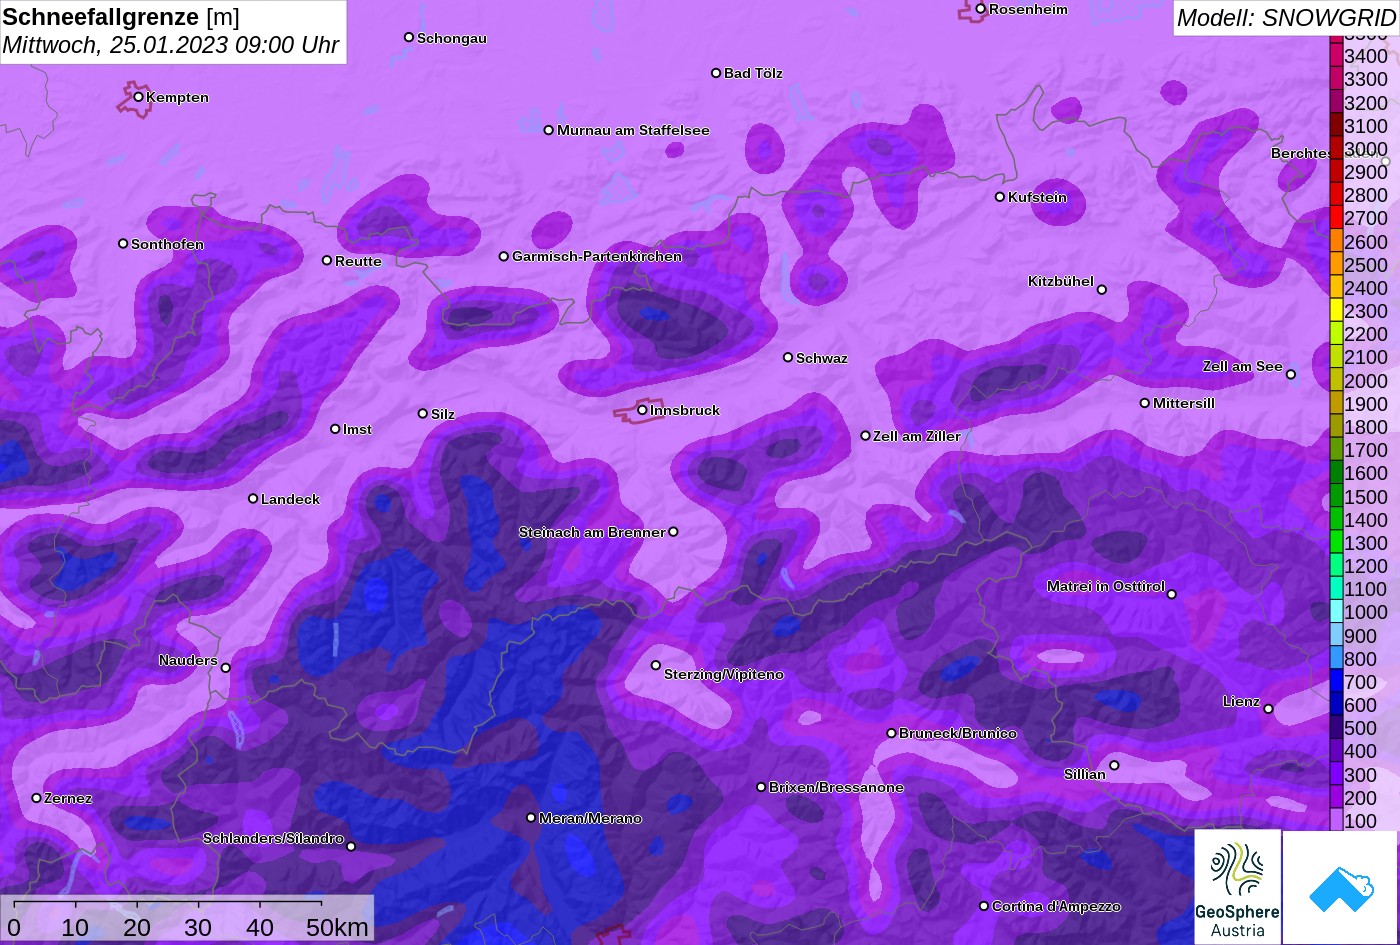Click the Kufstein marker dot
Screen dimensions: 1400x945
coord(1000,197)
